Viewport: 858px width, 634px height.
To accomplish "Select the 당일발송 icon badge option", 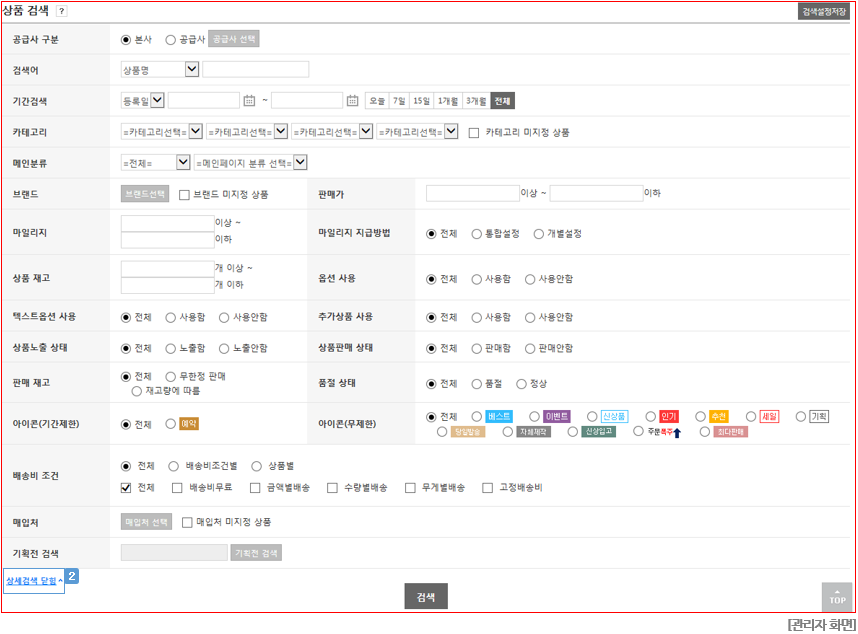I will (x=442, y=432).
